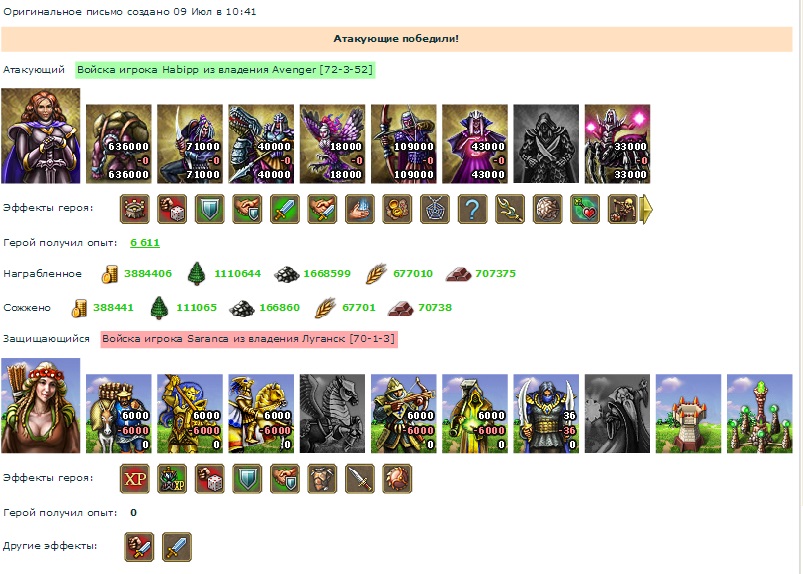Click the gold coins icon in Награбленное row

pos(110,274)
